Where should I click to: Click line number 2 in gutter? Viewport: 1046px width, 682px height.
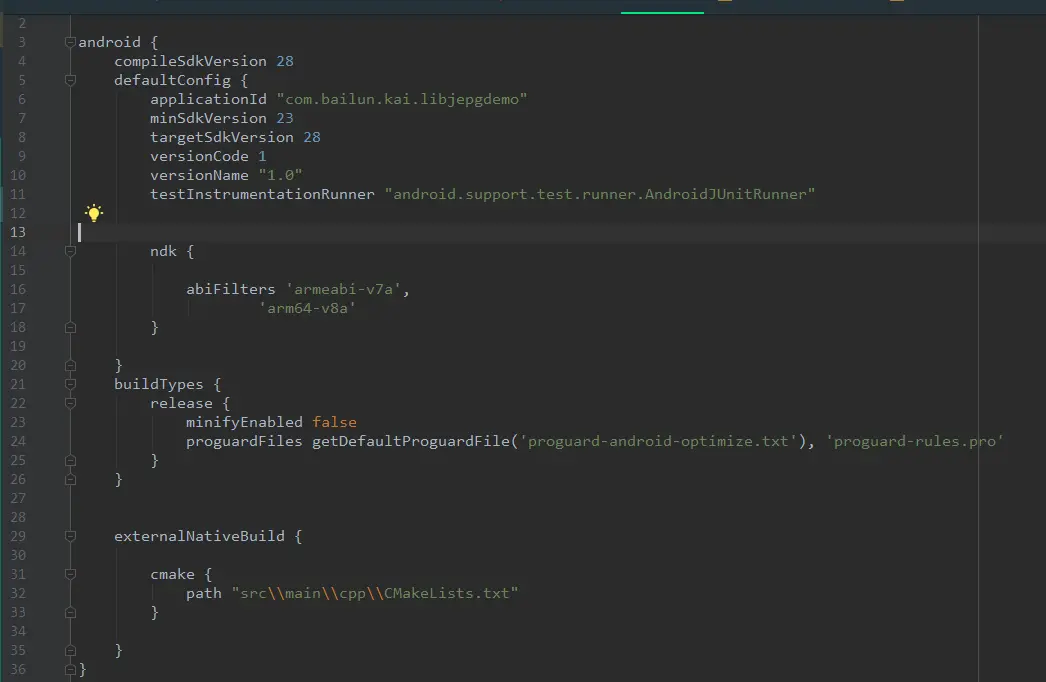coord(22,23)
